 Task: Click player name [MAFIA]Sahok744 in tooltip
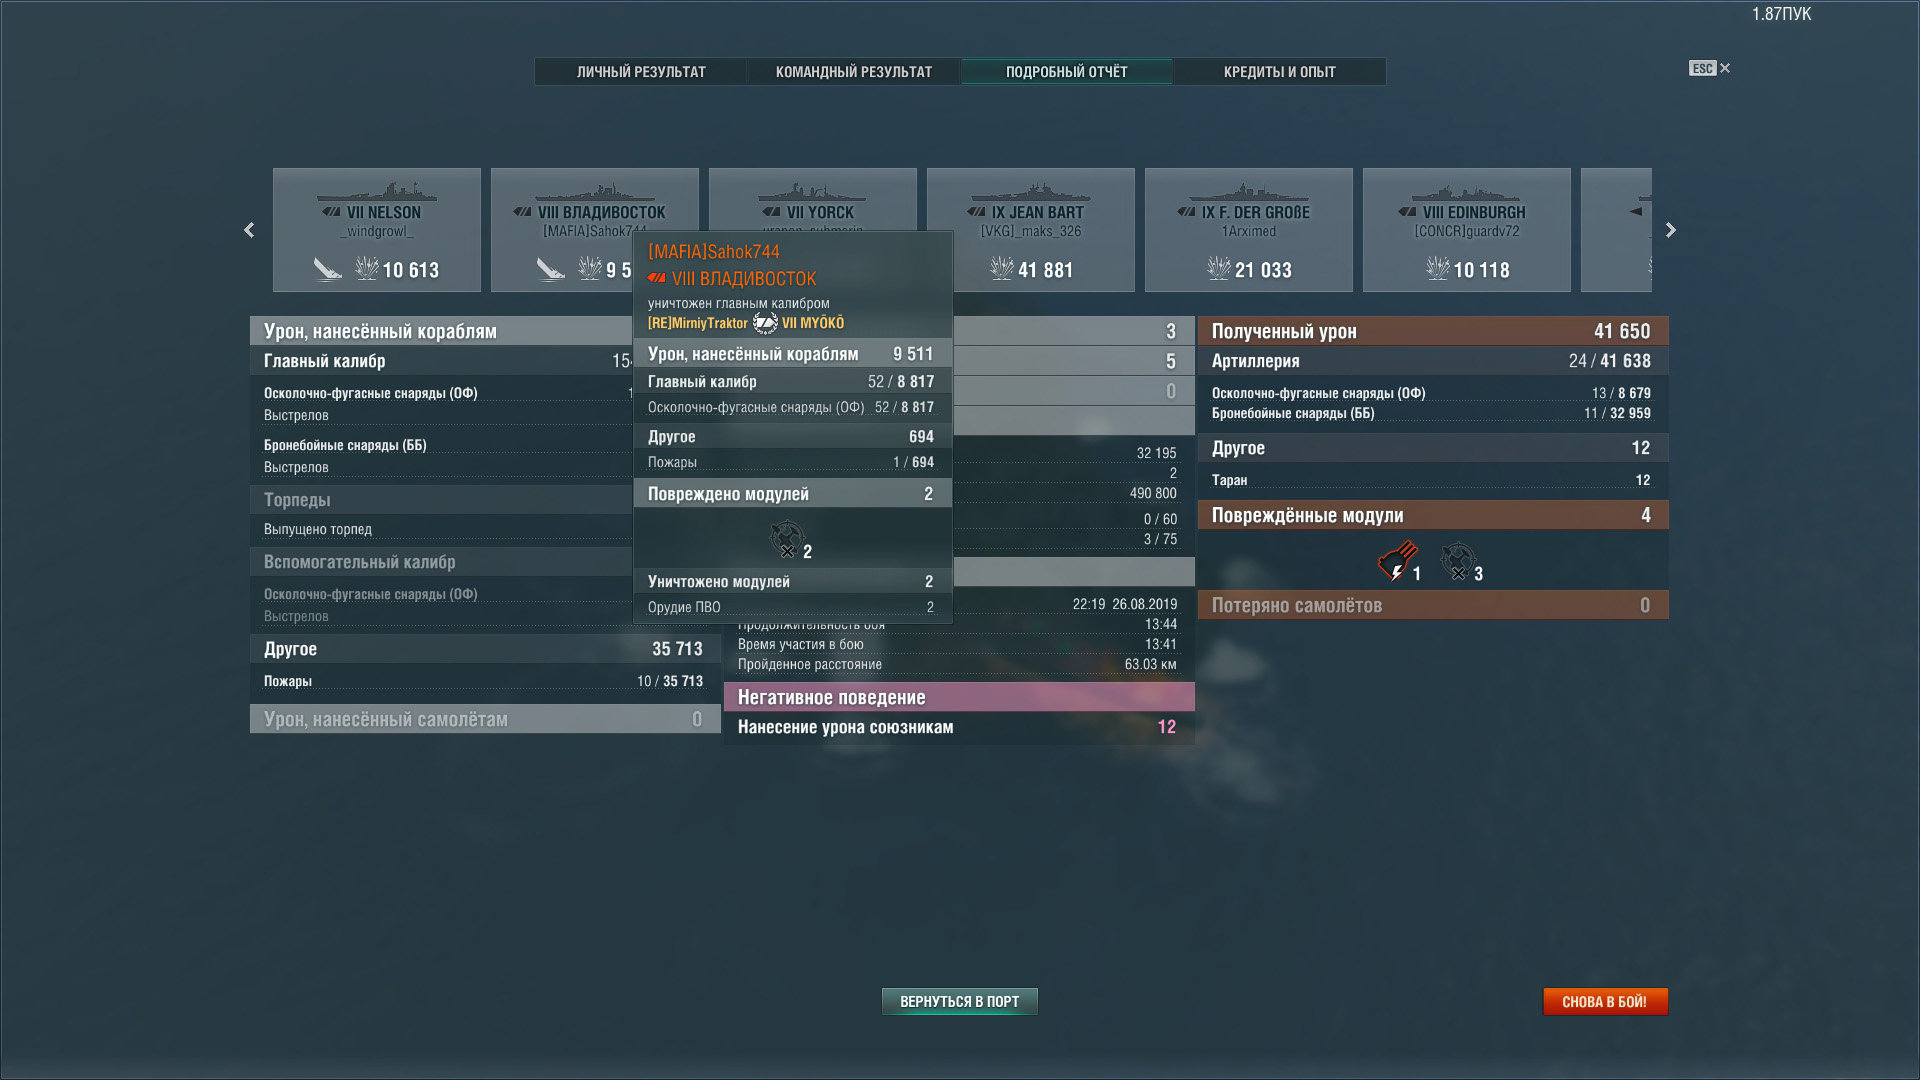(713, 252)
